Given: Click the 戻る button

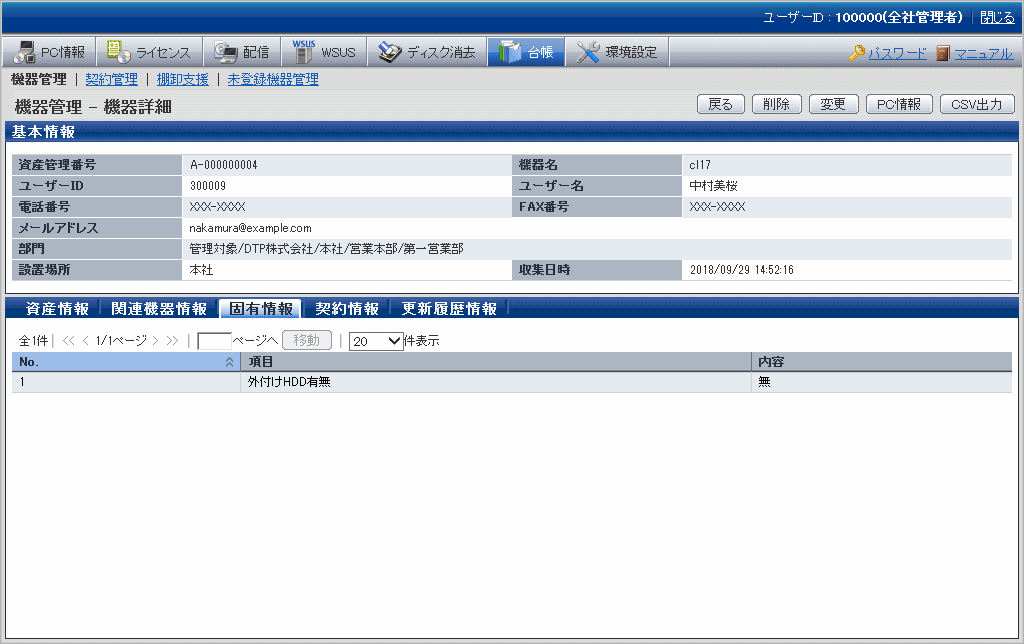Looking at the screenshot, I should [721, 104].
